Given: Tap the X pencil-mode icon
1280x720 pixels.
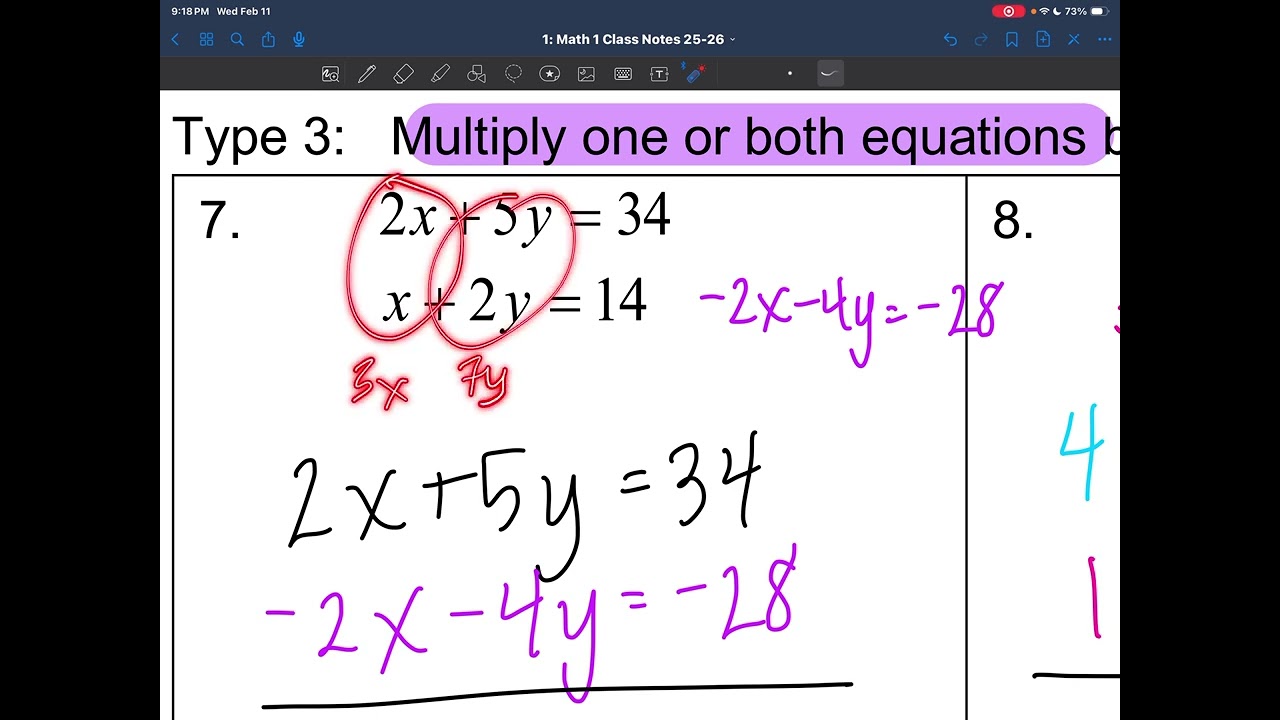Looking at the screenshot, I should click(1074, 40).
